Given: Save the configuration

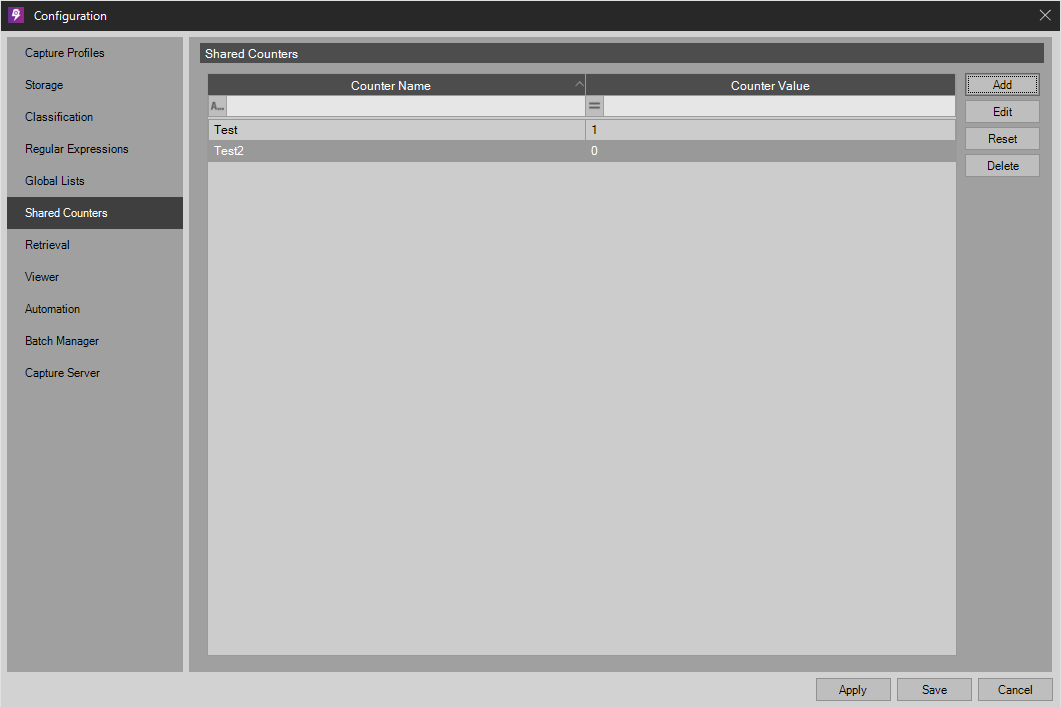Looking at the screenshot, I should coord(934,689).
